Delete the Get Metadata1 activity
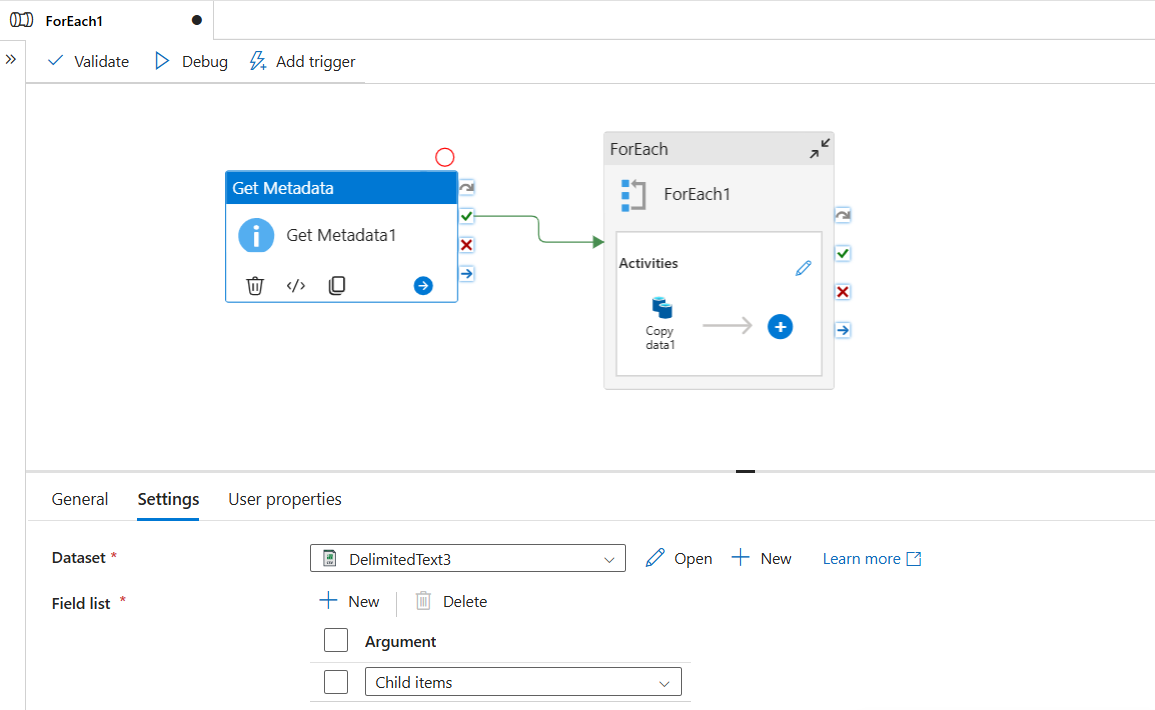The image size is (1155, 710). [255, 285]
